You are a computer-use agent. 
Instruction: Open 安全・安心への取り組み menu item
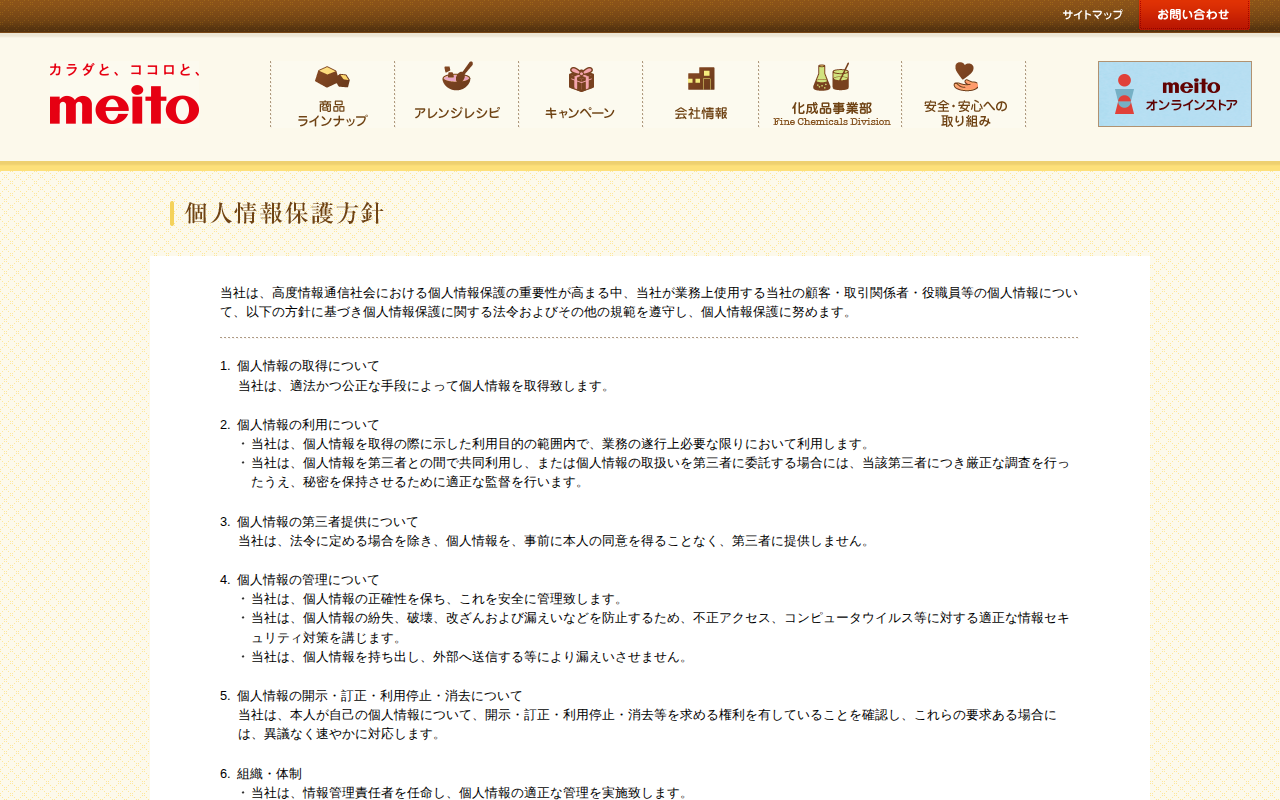(x=965, y=94)
